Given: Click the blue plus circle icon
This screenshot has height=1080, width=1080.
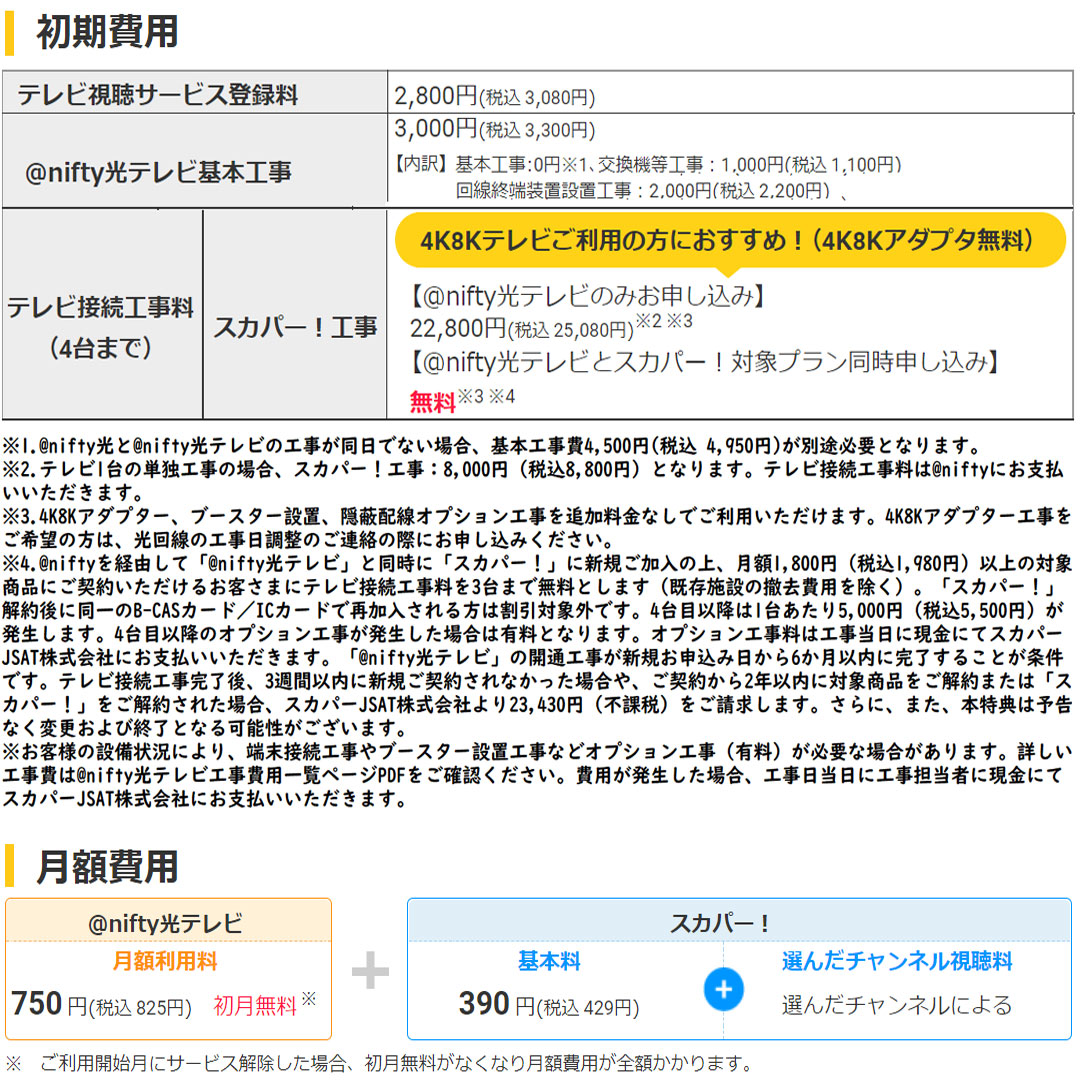Looking at the screenshot, I should (x=723, y=990).
